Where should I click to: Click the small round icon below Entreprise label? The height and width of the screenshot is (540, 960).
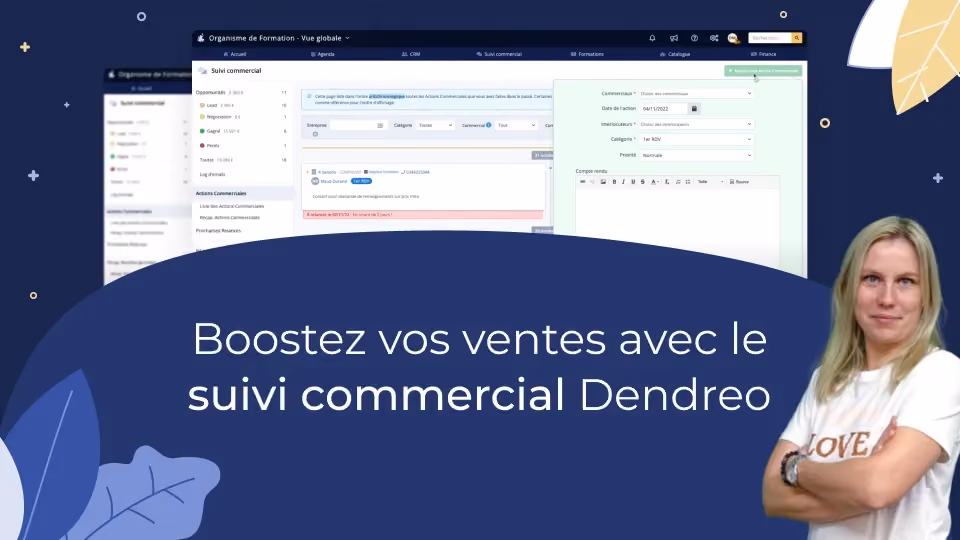(x=315, y=134)
